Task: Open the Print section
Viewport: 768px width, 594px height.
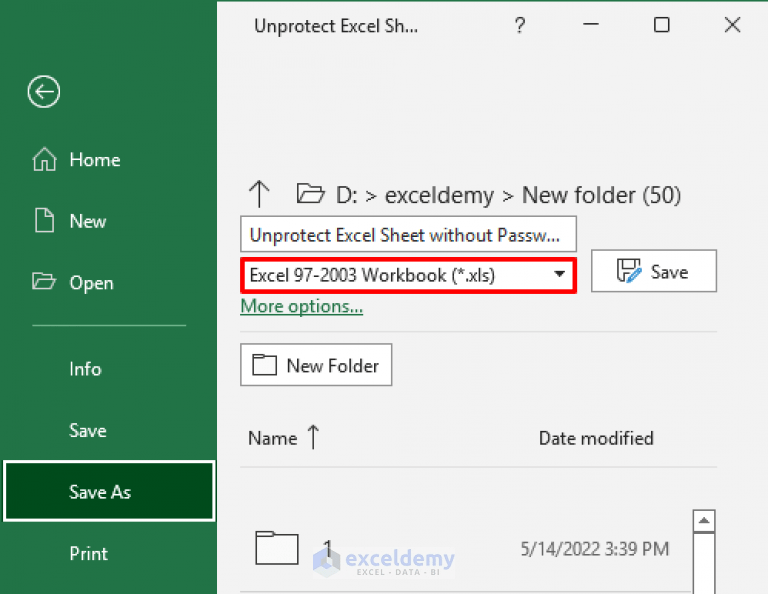Action: (x=89, y=553)
